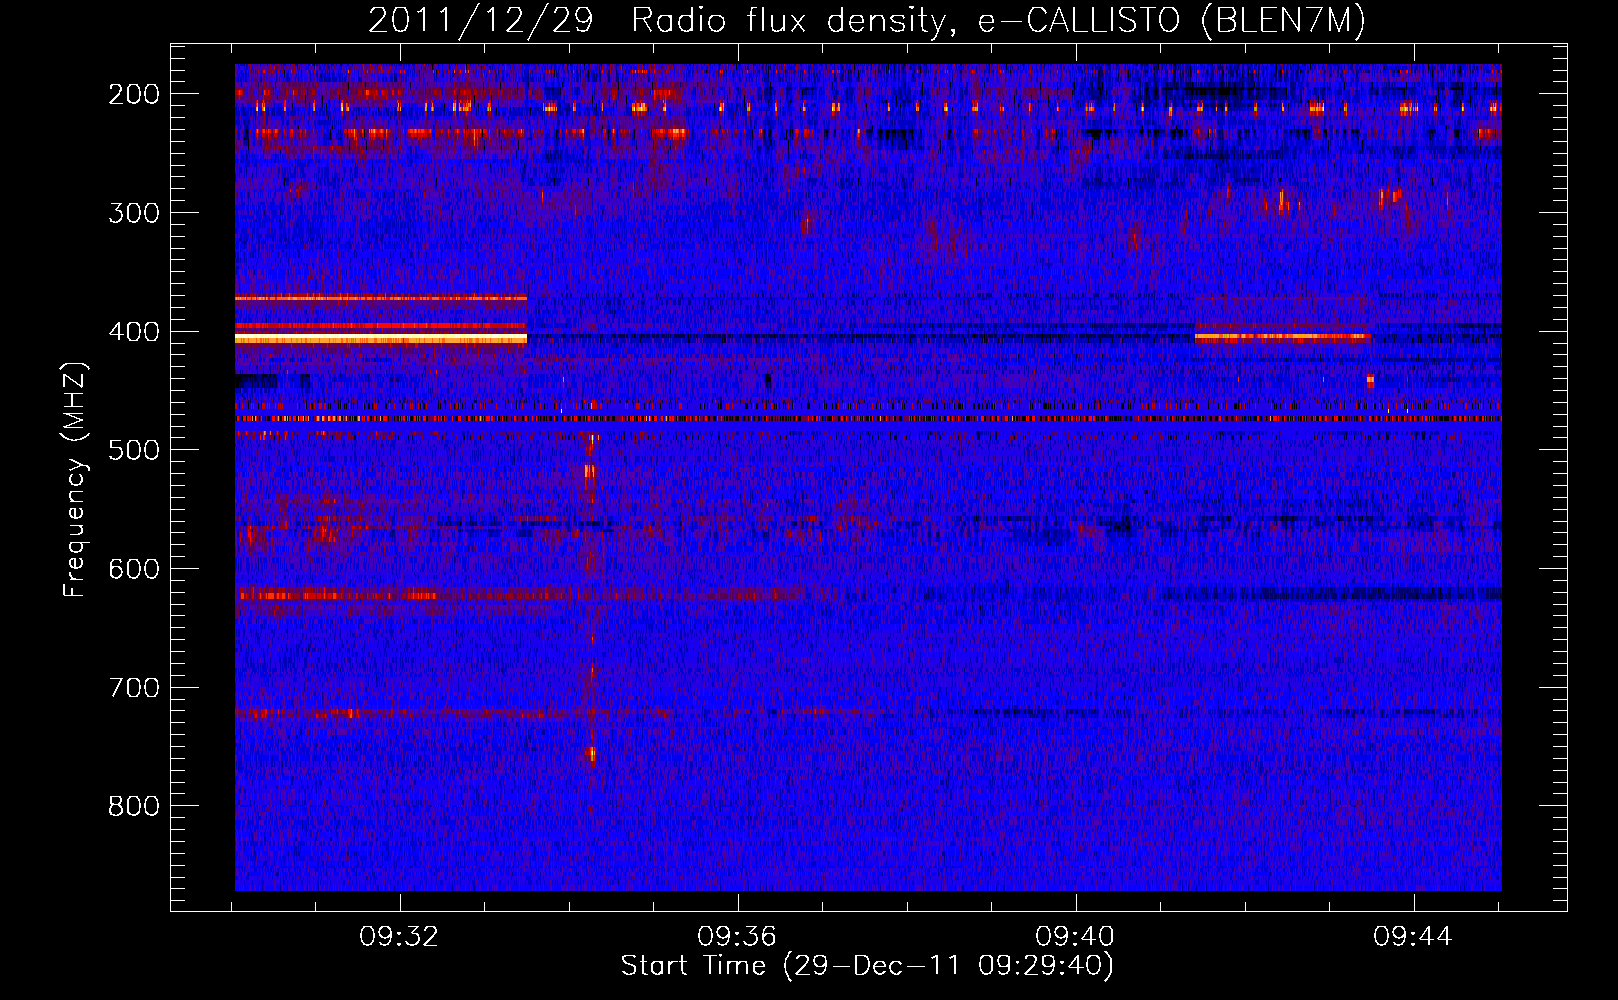Image resolution: width=1618 pixels, height=1000 pixels.
Task: Click the bright yellow emission band near 405 MHz
Action: point(381,339)
